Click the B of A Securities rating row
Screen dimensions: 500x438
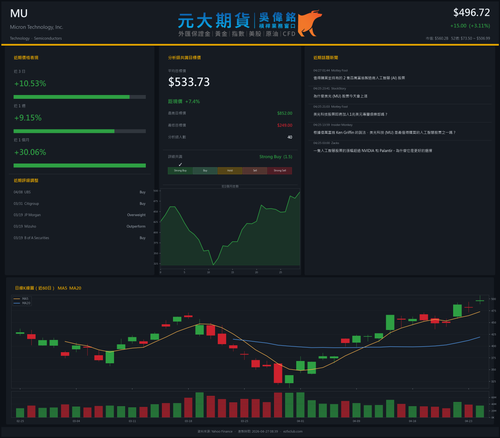click(80, 238)
